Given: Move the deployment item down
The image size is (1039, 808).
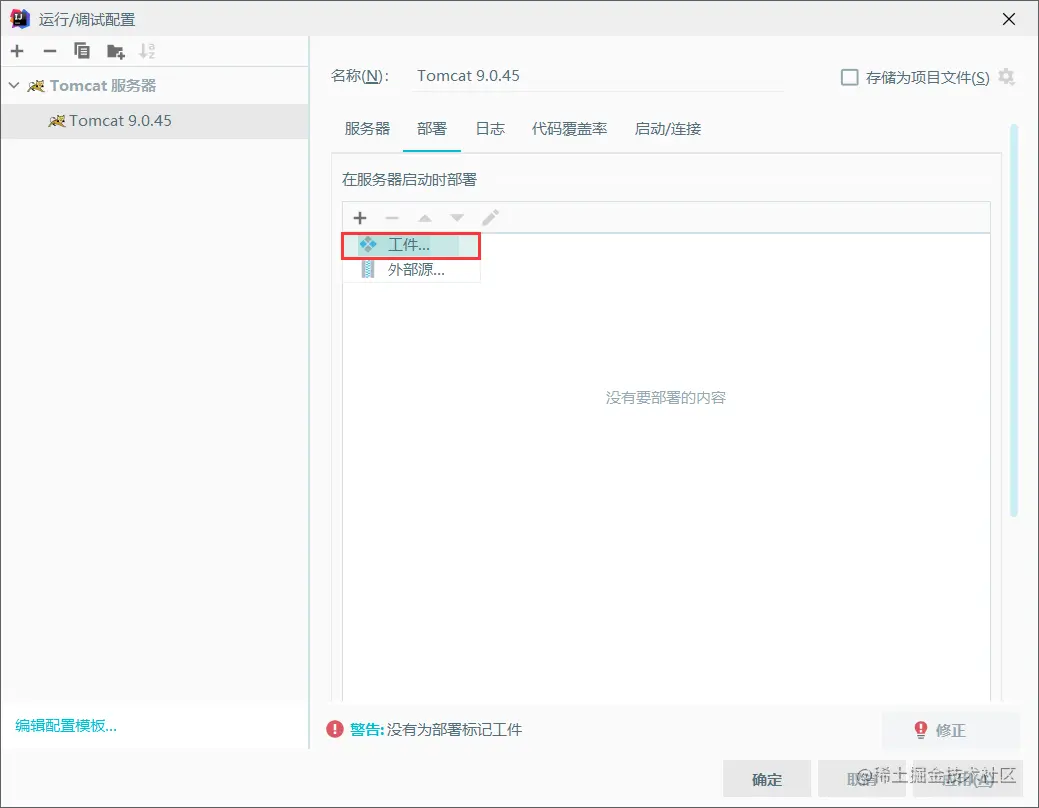Looking at the screenshot, I should click(x=457, y=218).
